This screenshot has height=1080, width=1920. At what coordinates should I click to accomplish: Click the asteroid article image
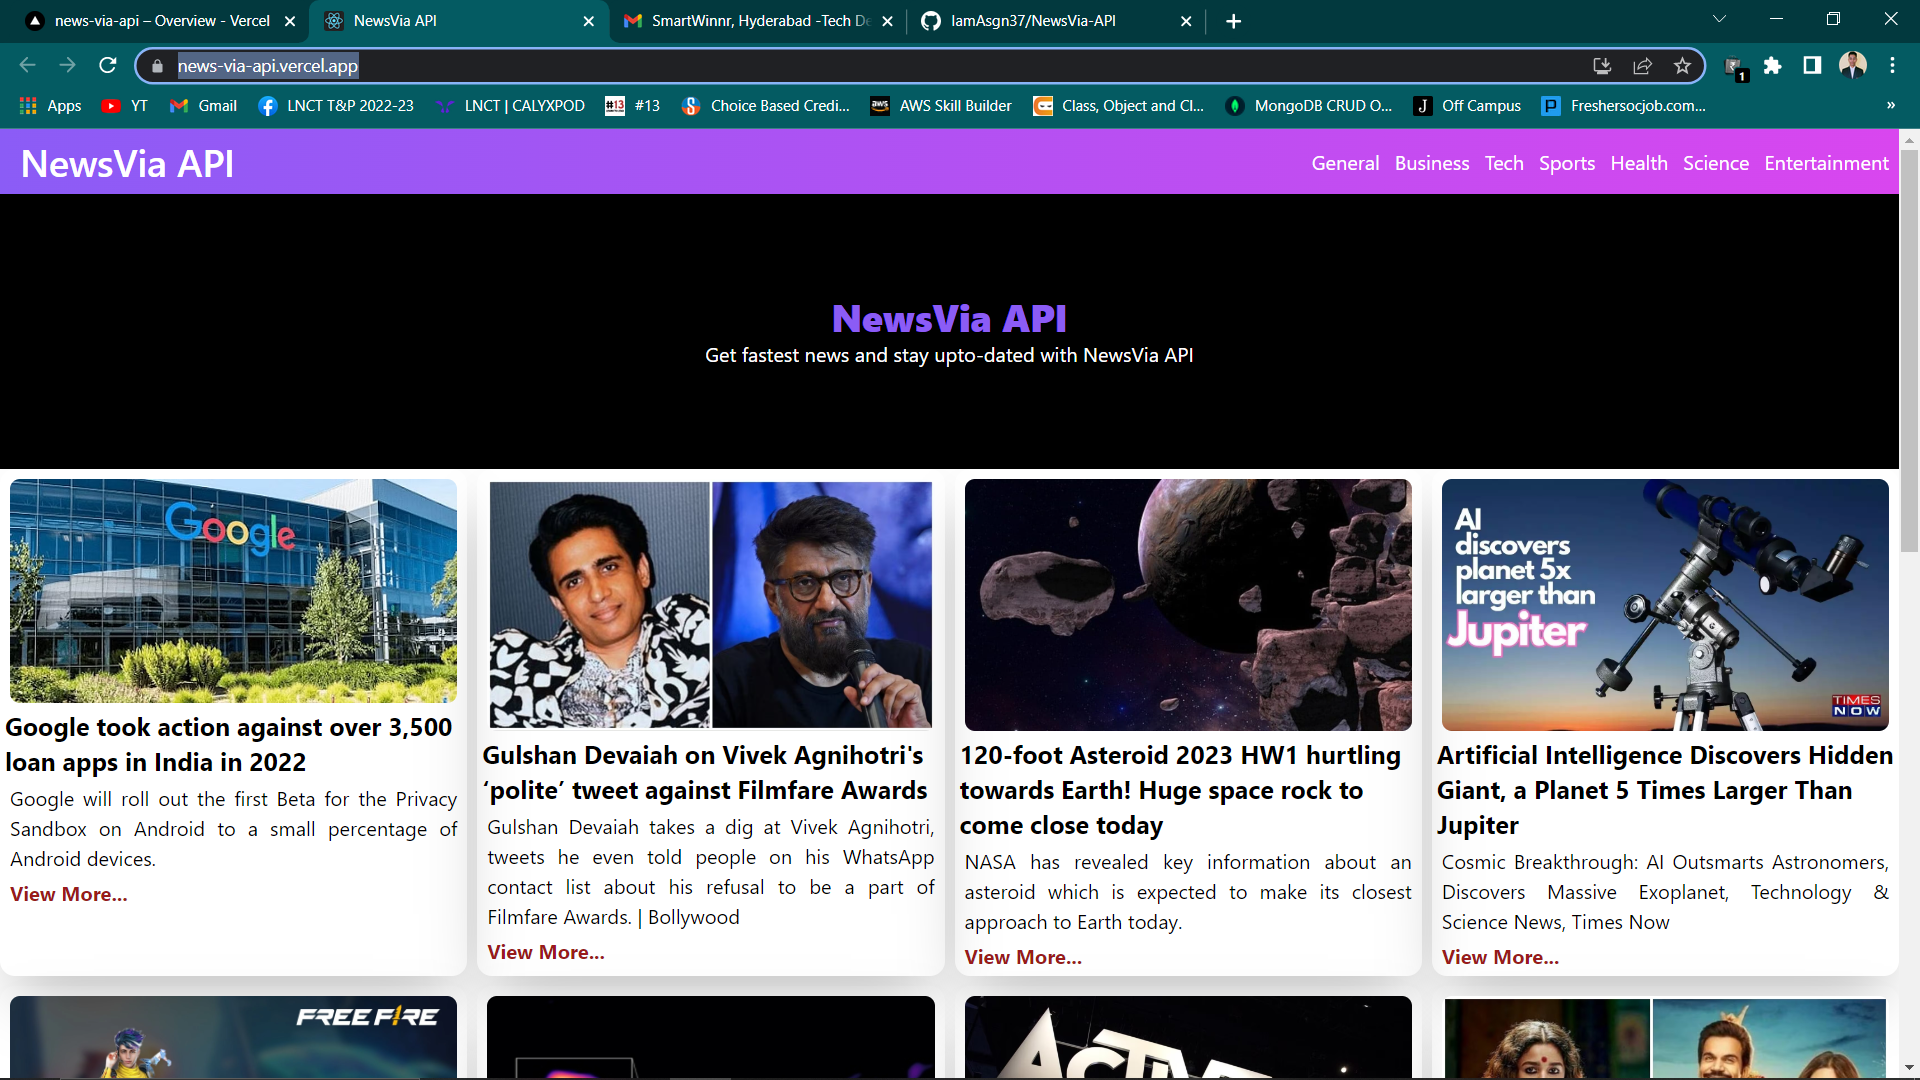(1188, 605)
